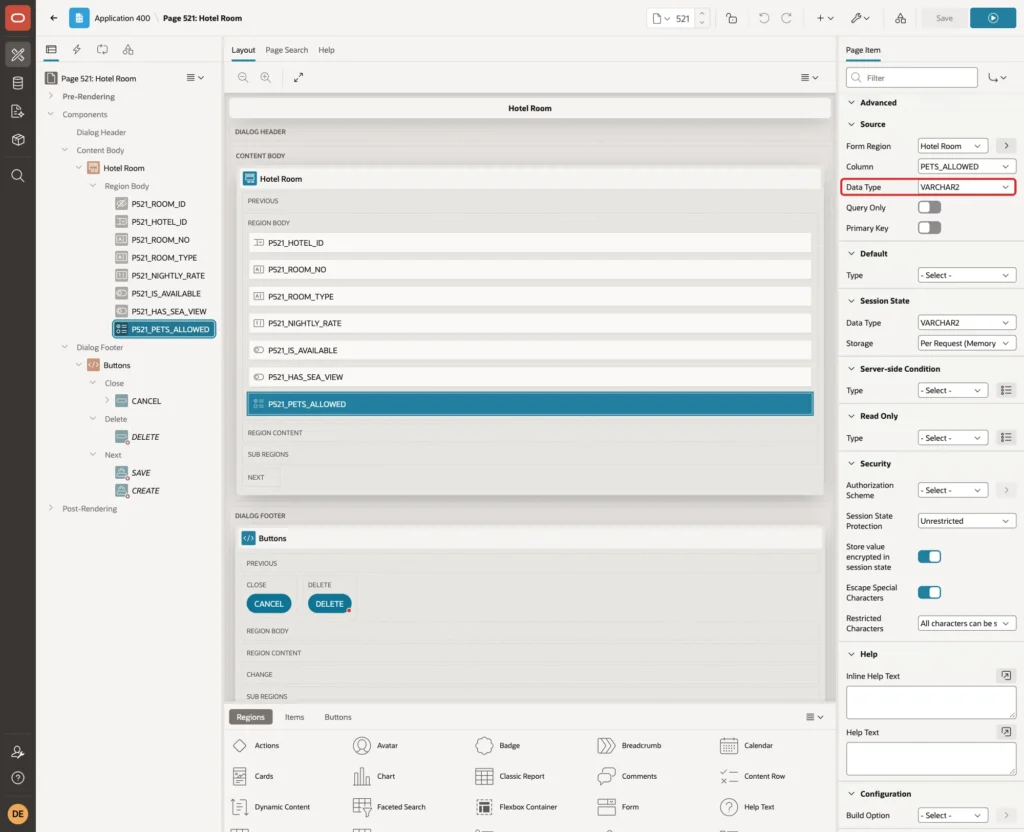Open the page lock icon
The image size is (1024, 832).
(x=731, y=18)
